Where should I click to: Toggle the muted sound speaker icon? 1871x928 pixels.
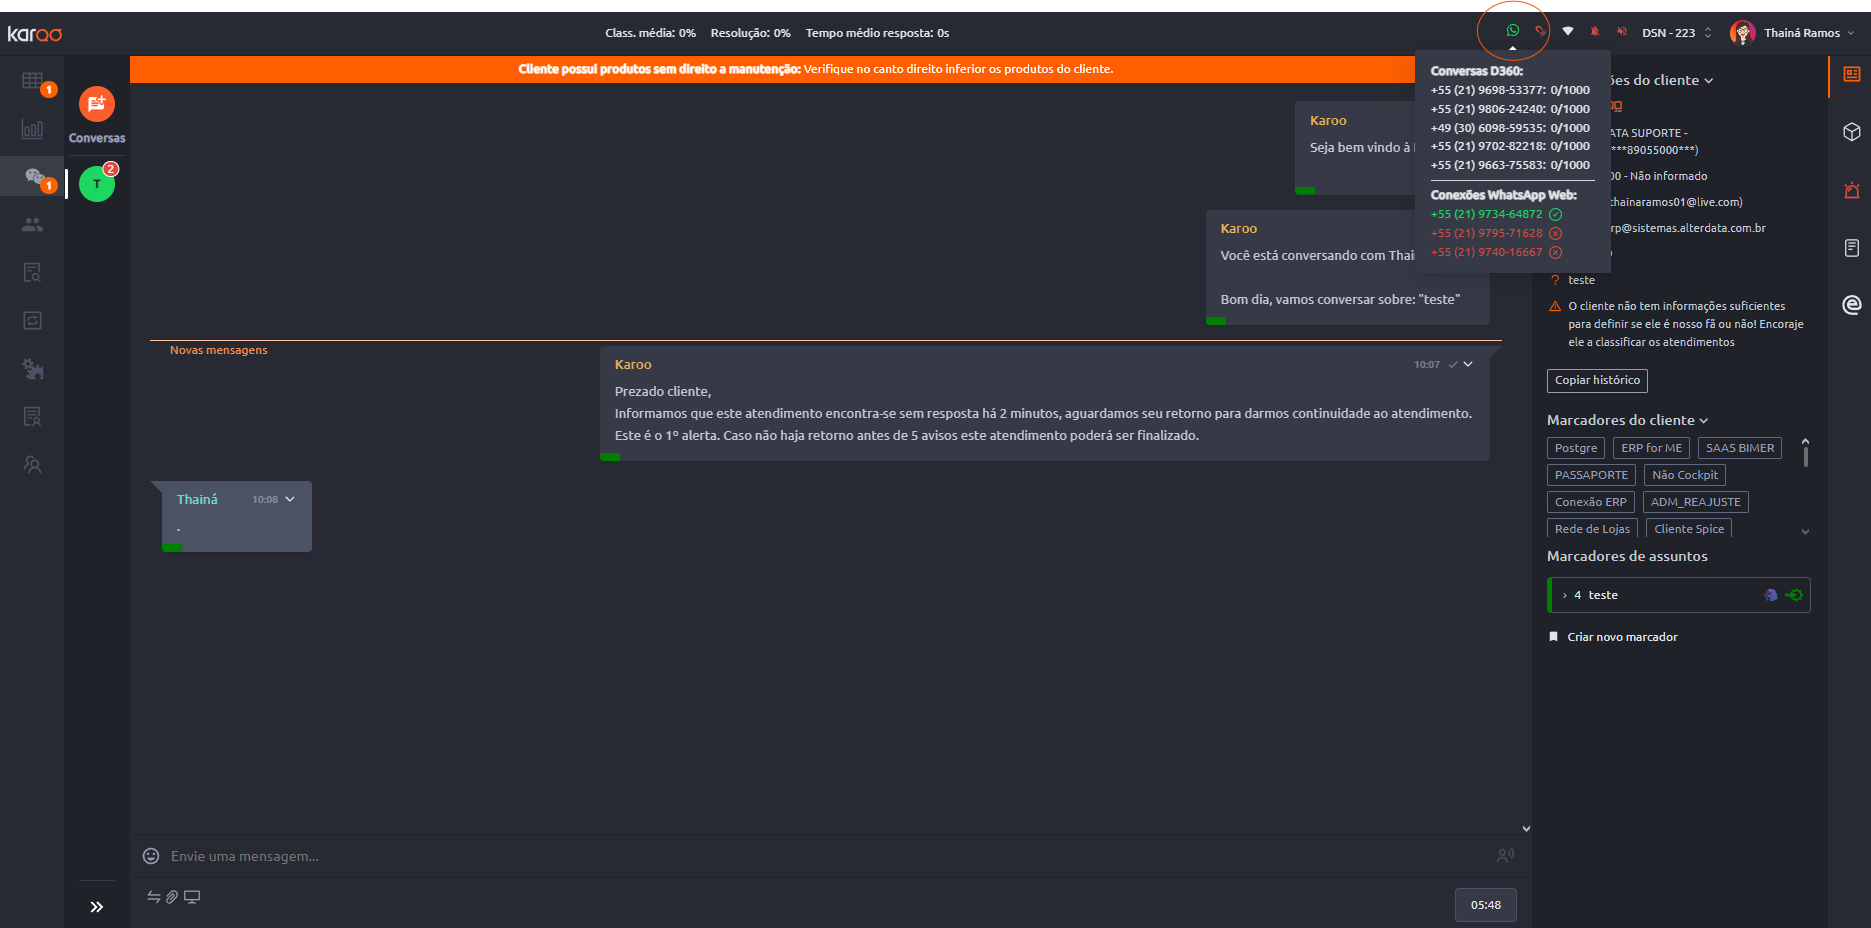(1622, 32)
